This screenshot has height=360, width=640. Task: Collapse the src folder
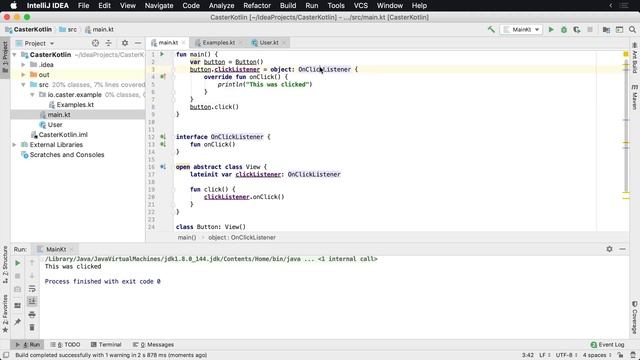click(23, 85)
